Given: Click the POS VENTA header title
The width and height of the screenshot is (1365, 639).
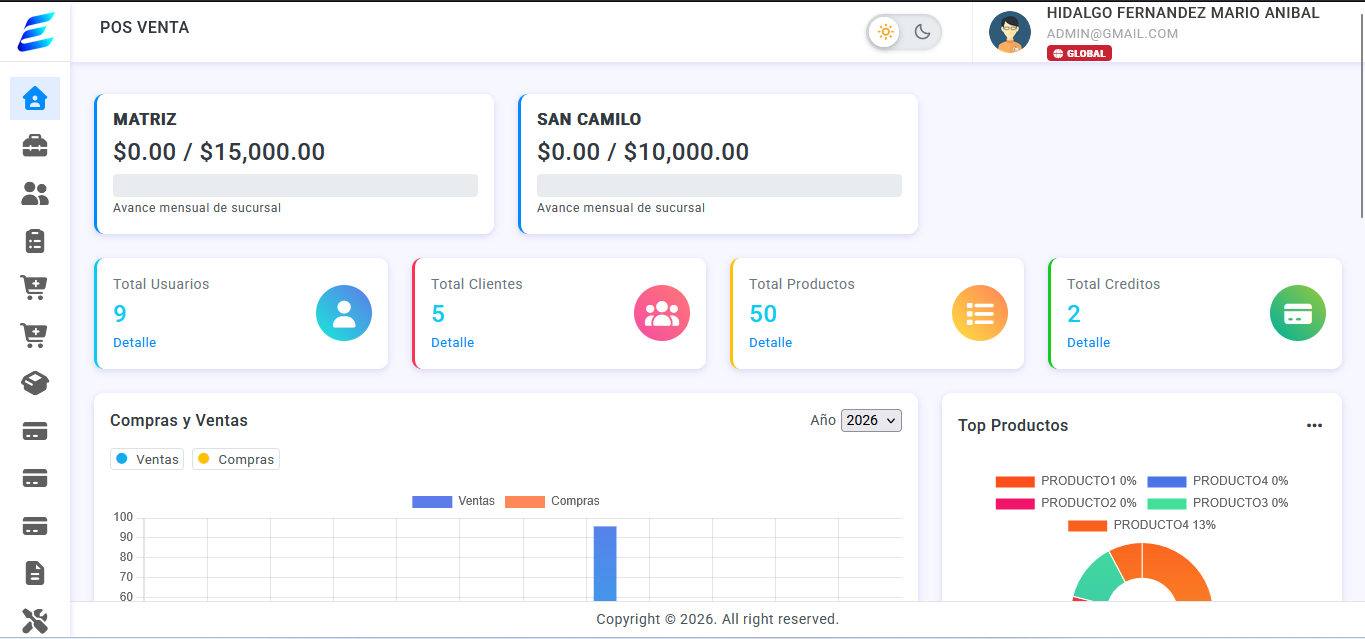Looking at the screenshot, I should [144, 28].
